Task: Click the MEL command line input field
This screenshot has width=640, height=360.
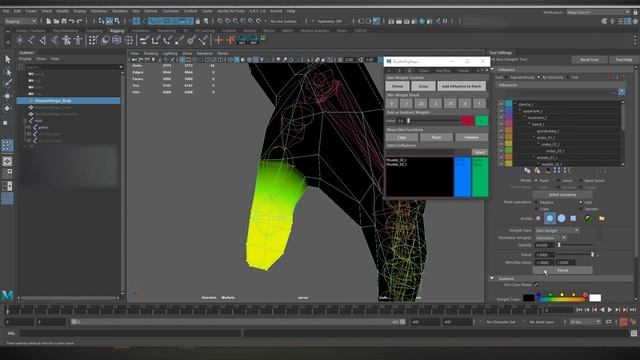Action: tap(131, 333)
